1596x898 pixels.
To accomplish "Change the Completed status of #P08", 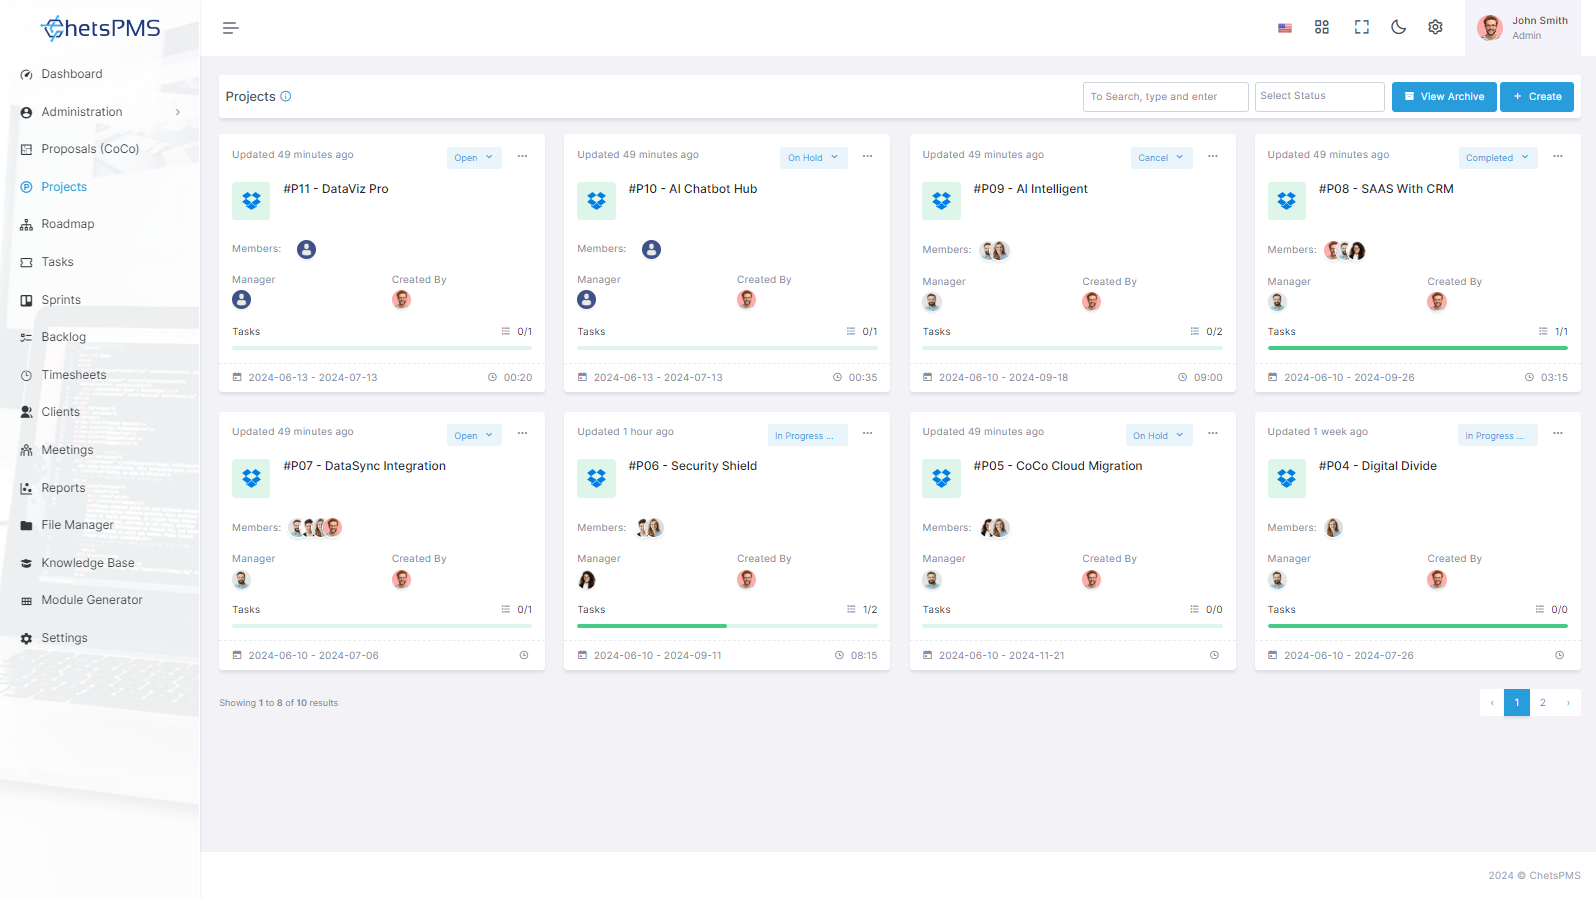I will tap(1498, 158).
